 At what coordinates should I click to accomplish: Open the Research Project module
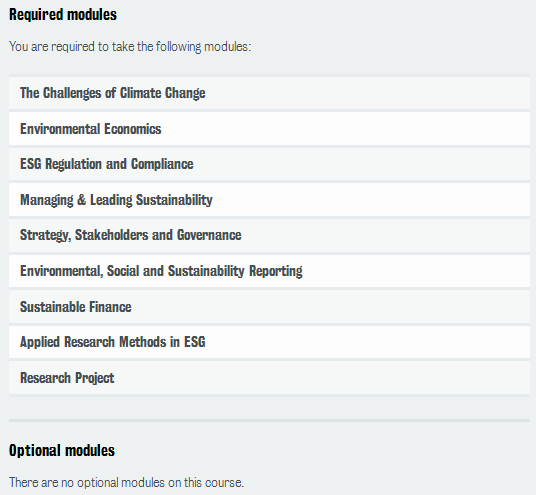269,378
